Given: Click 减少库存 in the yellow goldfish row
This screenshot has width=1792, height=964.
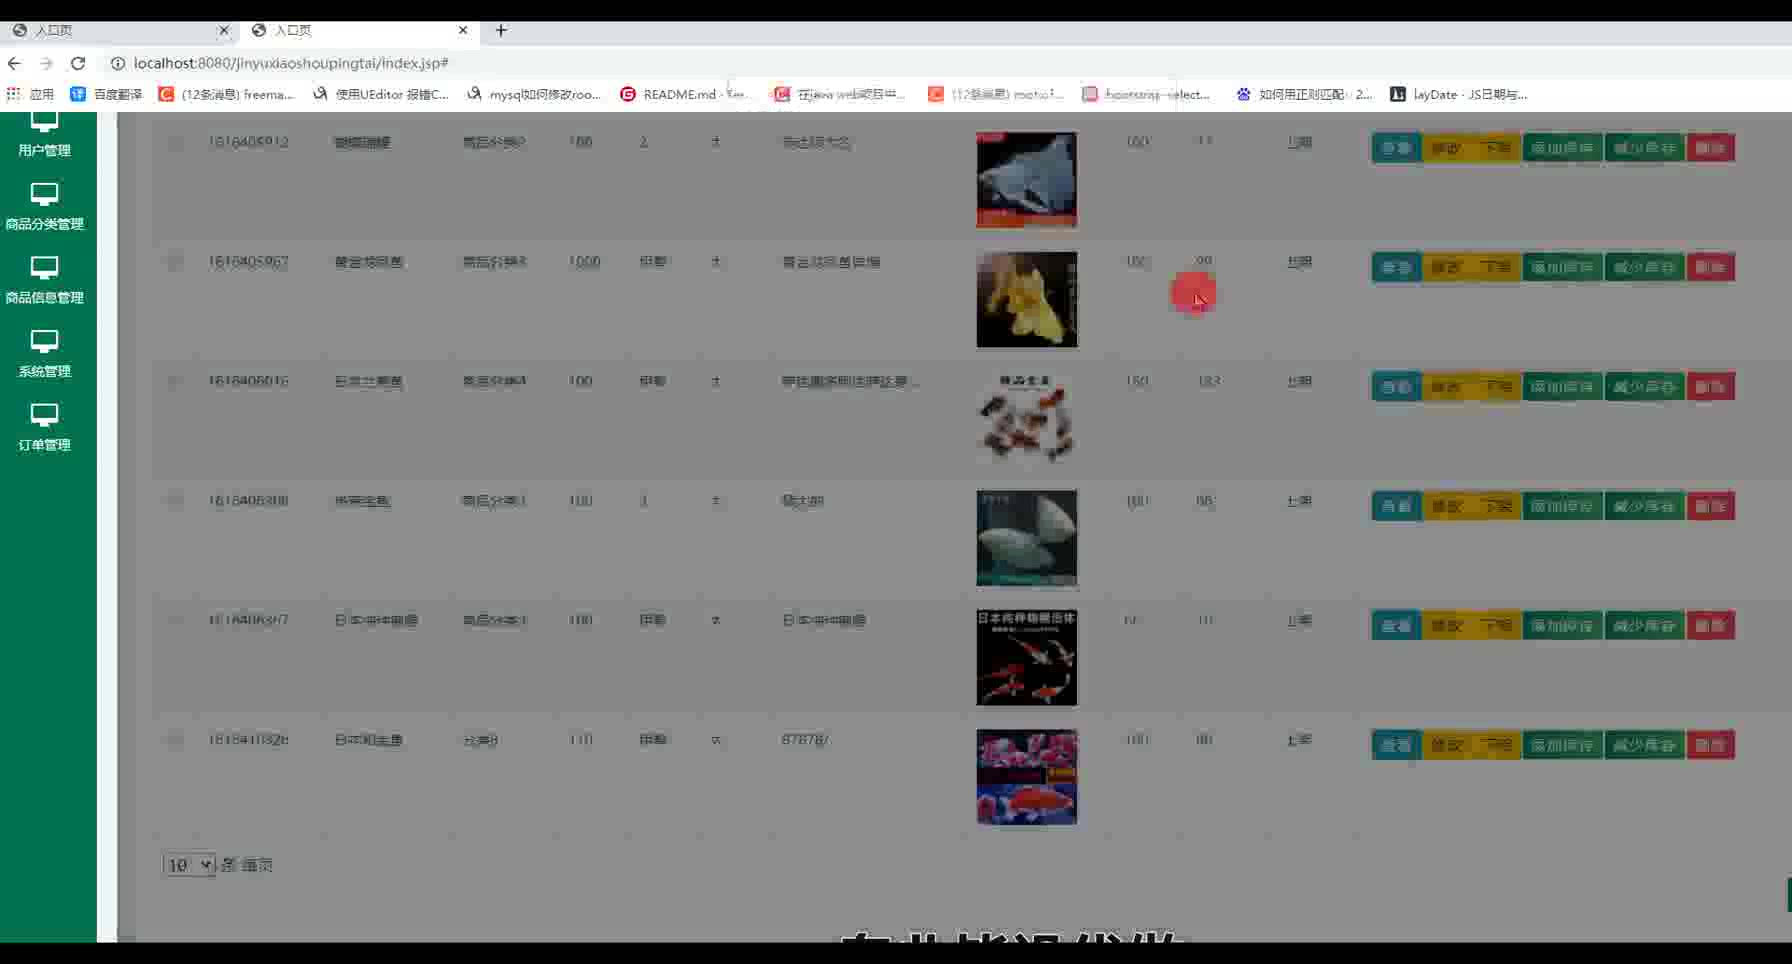Looking at the screenshot, I should coord(1645,267).
